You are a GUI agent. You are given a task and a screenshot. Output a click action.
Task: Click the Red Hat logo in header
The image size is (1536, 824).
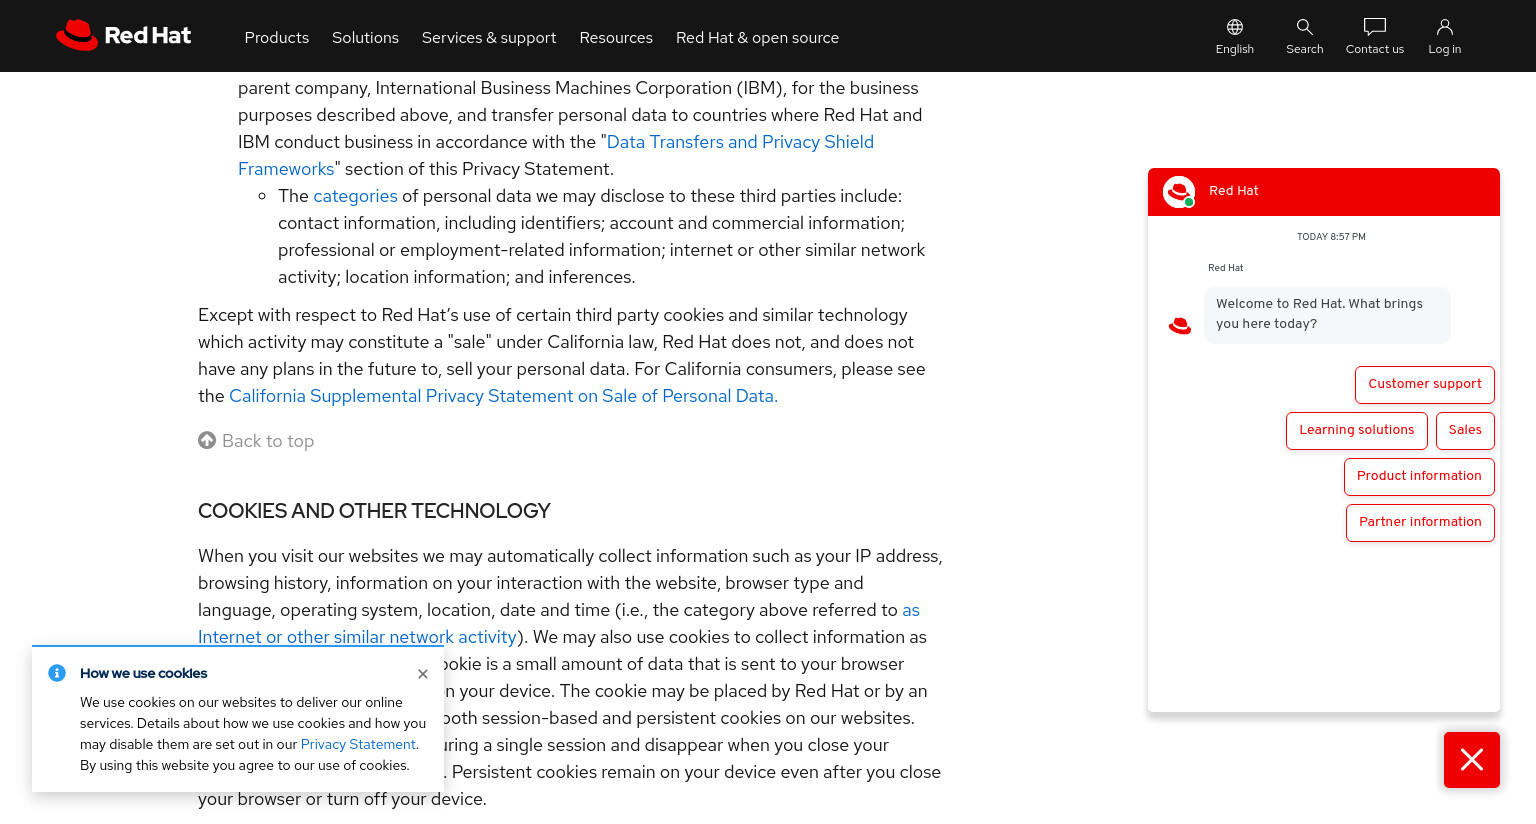pos(123,35)
